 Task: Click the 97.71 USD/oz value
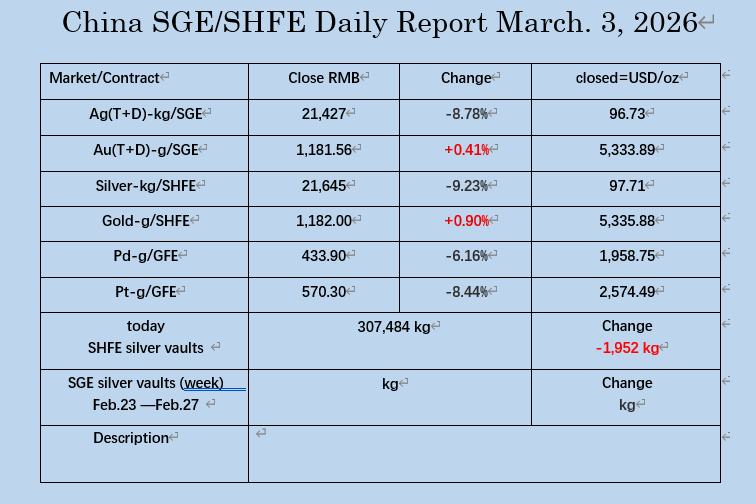click(626, 185)
